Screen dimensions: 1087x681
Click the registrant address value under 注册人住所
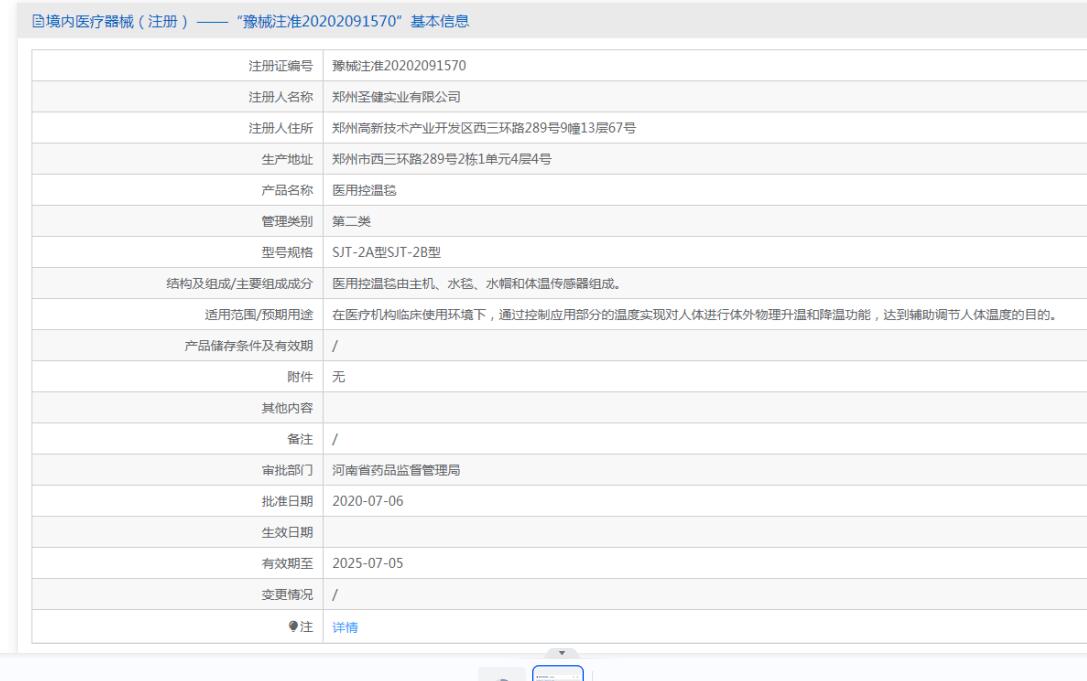click(x=484, y=128)
